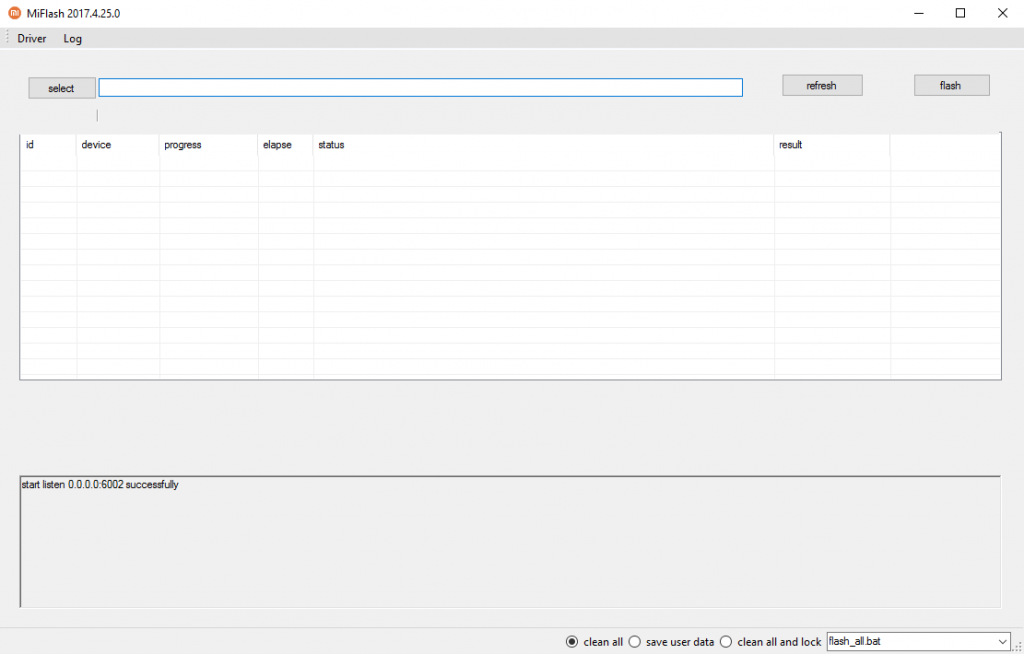Click the flash button

(x=951, y=86)
